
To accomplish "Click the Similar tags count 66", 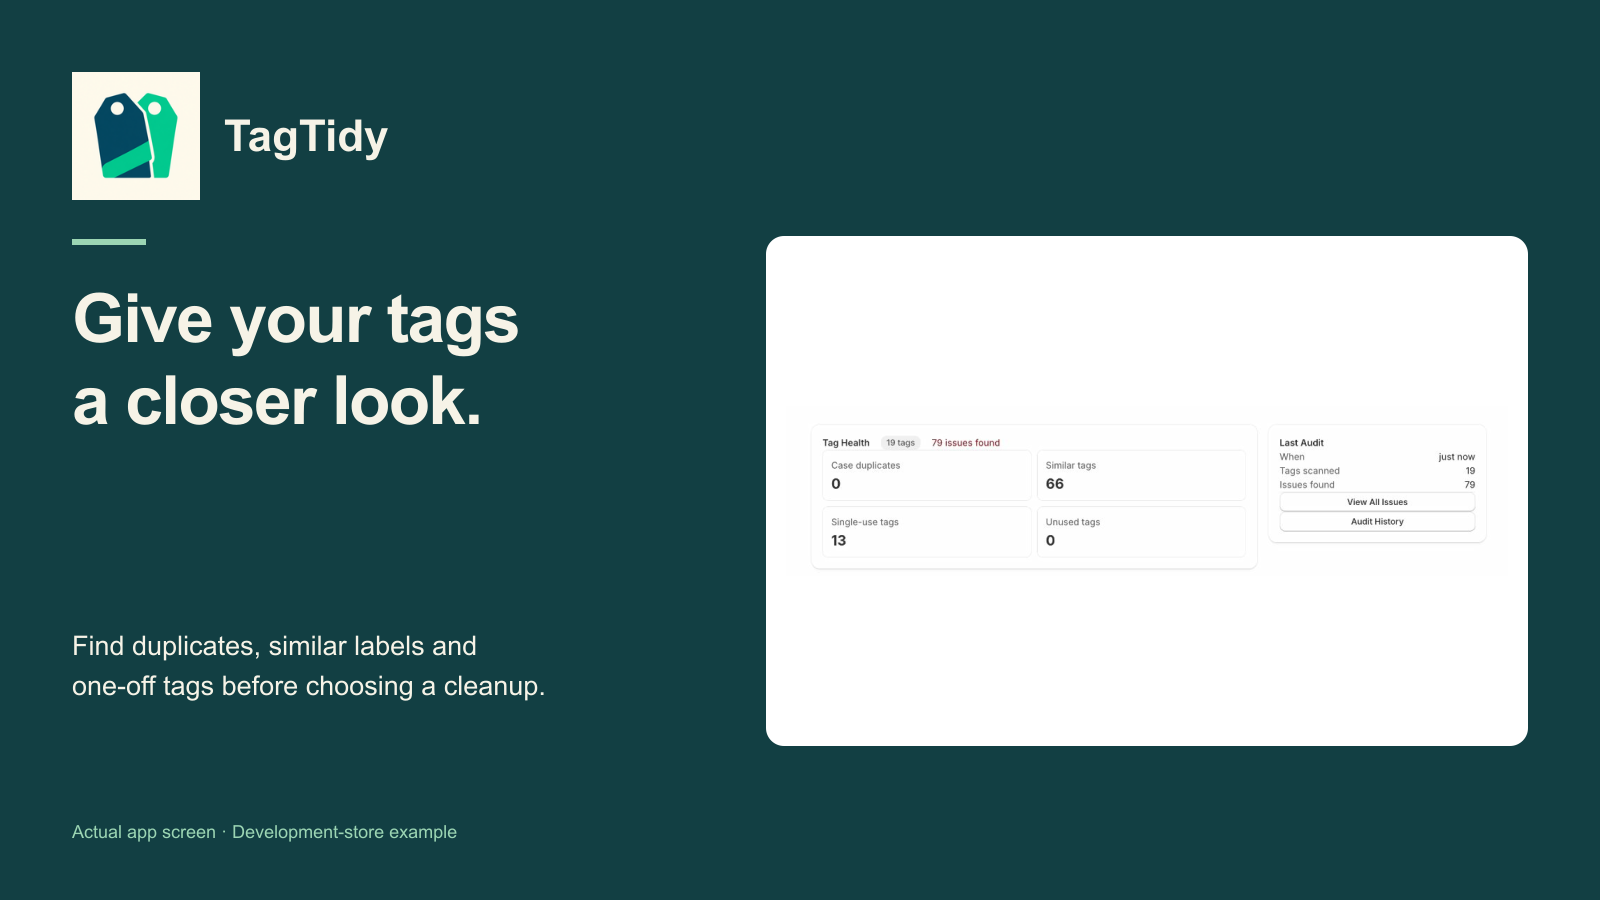I will click(x=1055, y=484).
